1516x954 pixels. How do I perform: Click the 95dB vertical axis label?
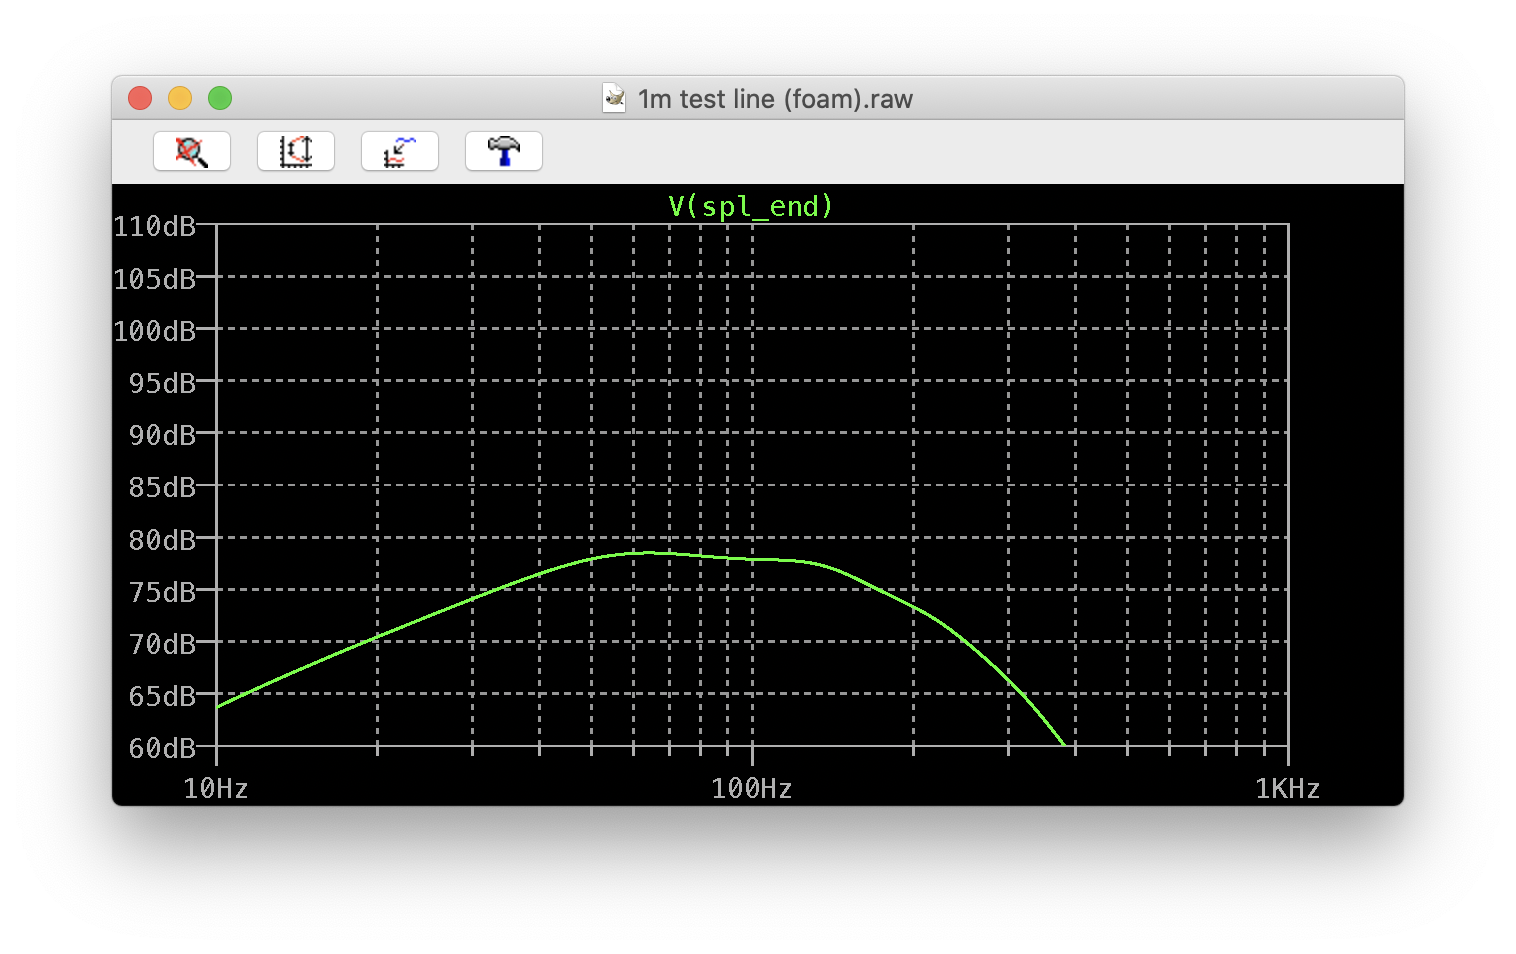coord(162,383)
